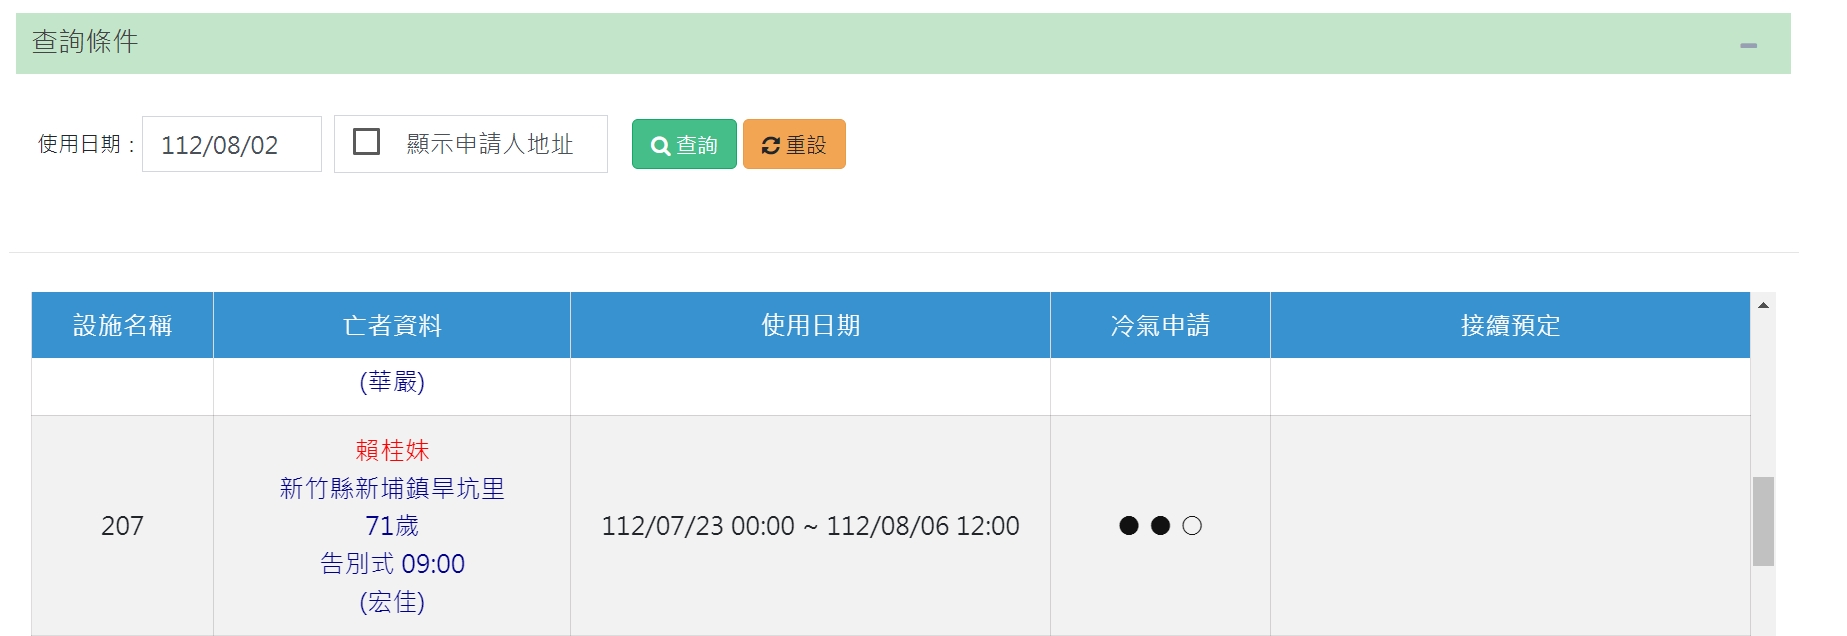Click the 告別式 09:00 text
This screenshot has height=636, width=1847.
392,564
